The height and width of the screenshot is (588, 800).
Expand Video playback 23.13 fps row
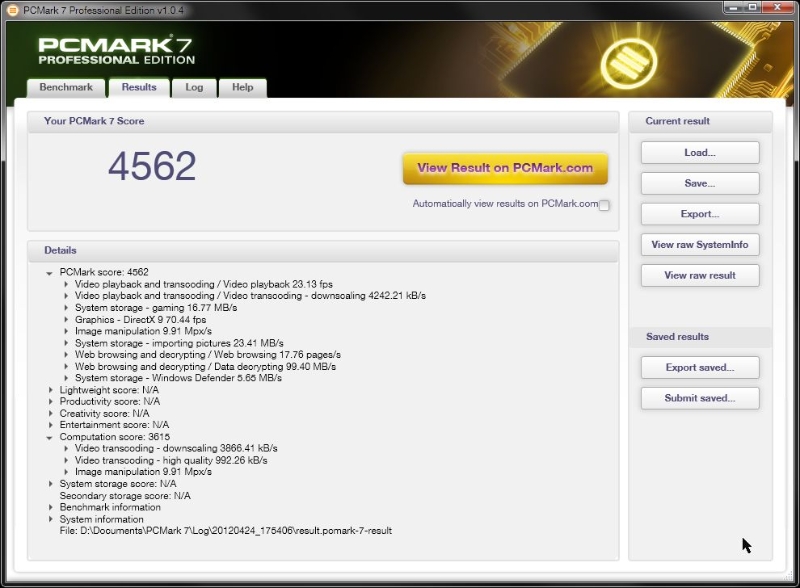[x=66, y=284]
